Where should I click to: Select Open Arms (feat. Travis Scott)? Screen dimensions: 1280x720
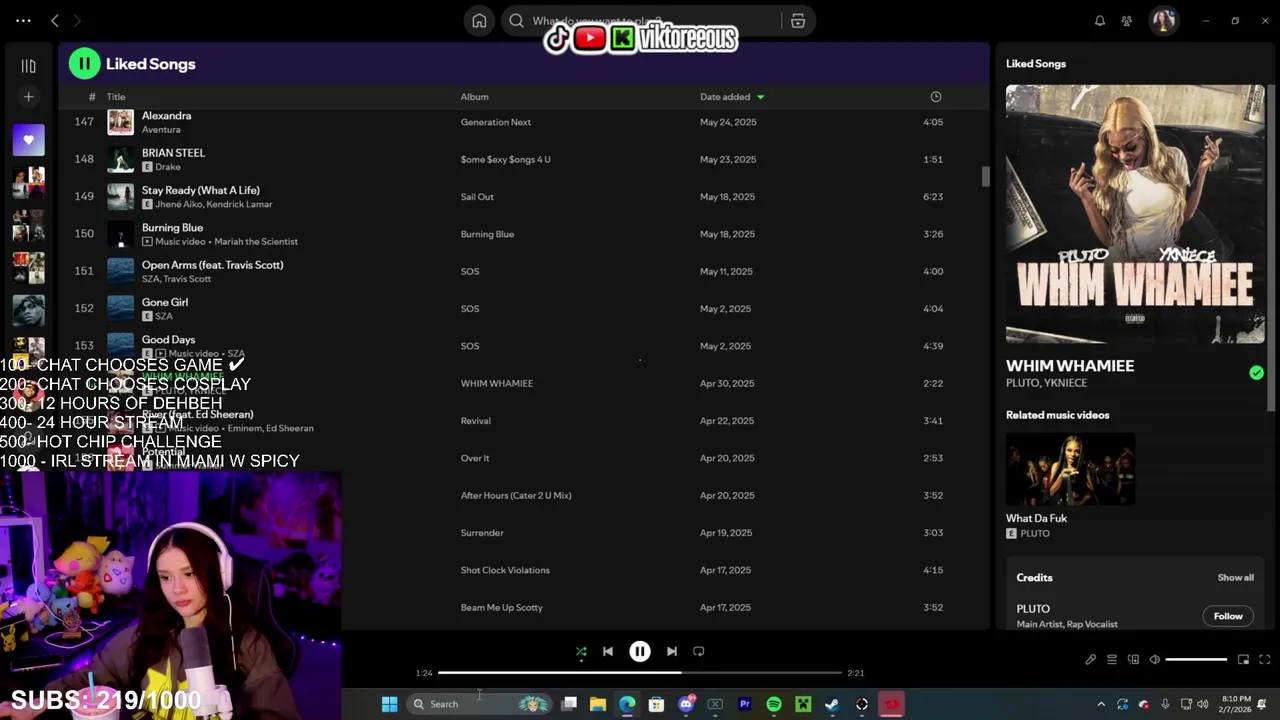[x=212, y=265]
